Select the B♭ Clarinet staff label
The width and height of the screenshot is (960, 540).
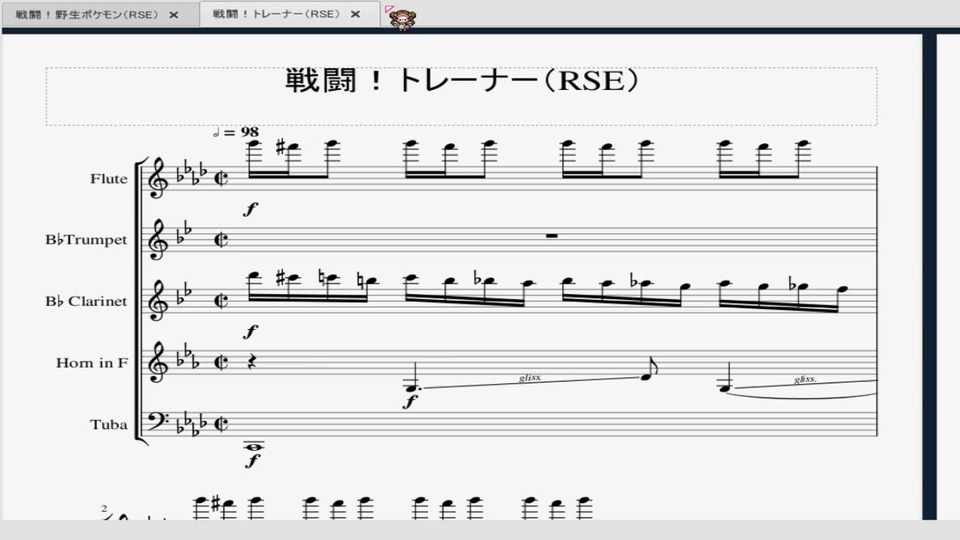(86, 301)
